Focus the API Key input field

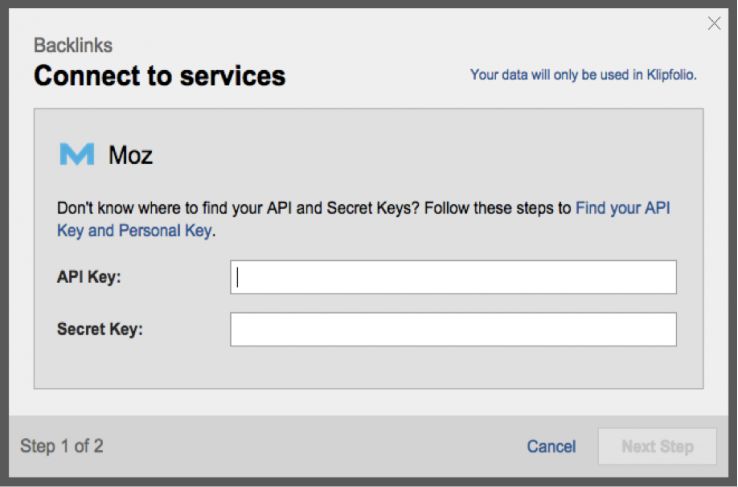pos(453,277)
